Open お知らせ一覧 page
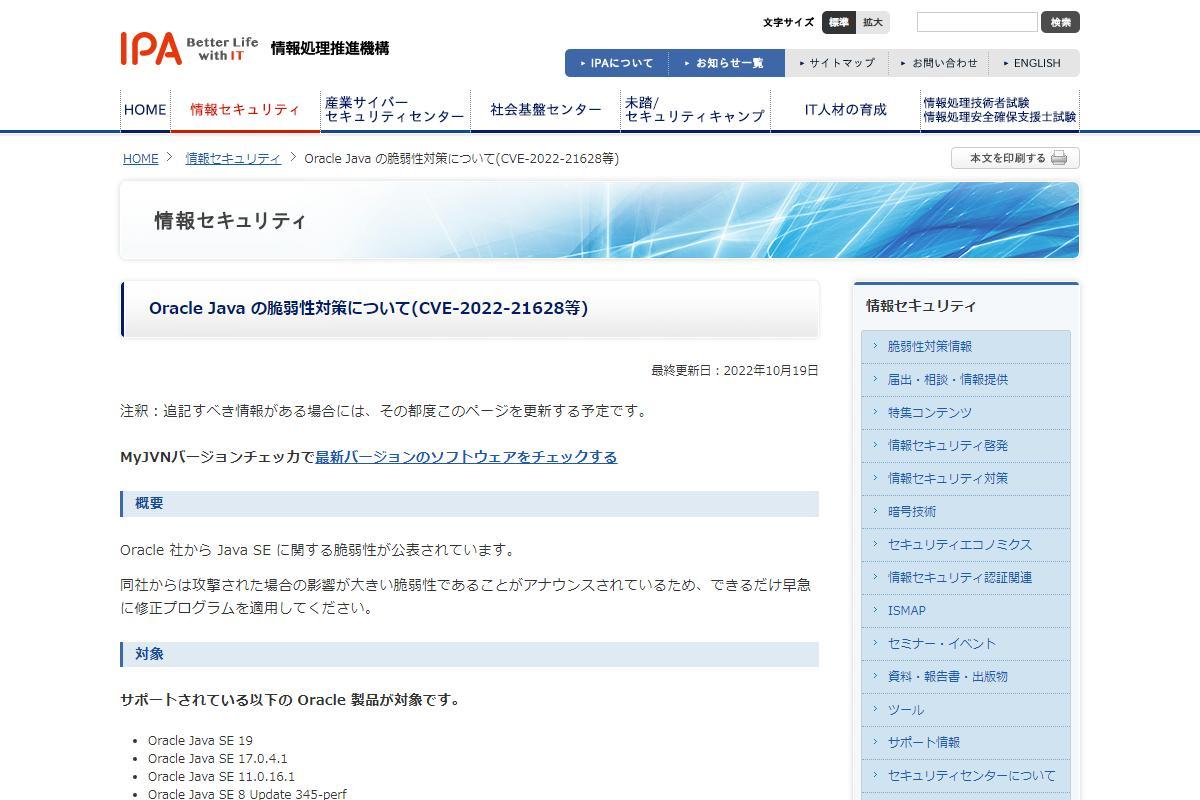 pos(727,63)
